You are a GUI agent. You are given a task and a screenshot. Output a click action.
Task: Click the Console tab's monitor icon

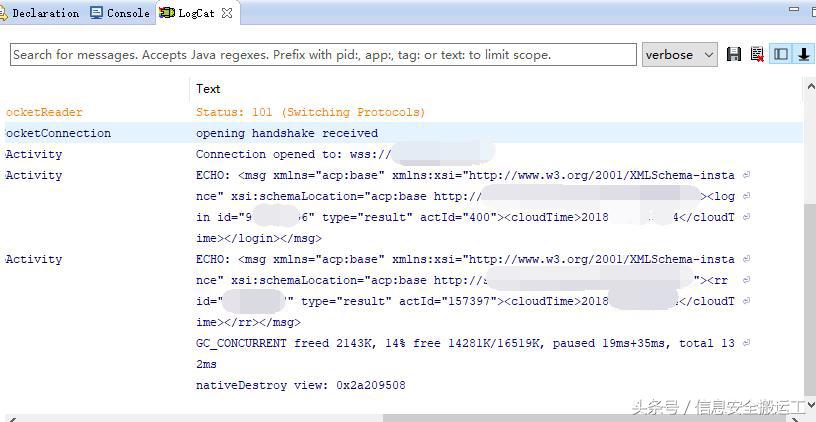pyautogui.click(x=96, y=13)
